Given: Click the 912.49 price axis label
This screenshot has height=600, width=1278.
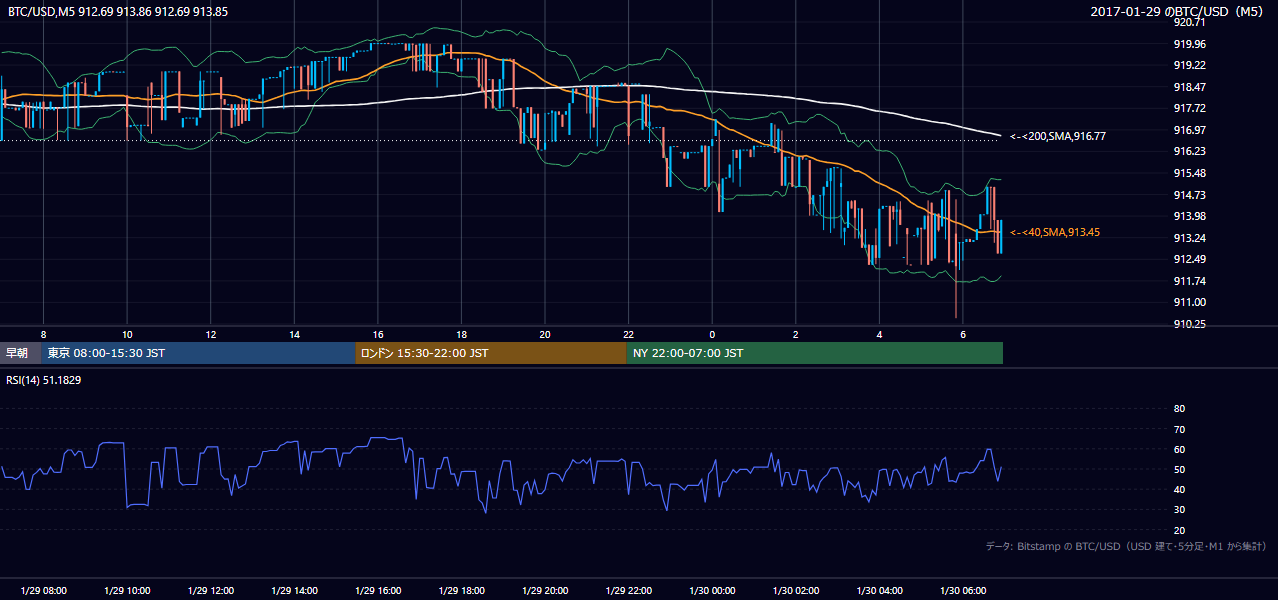Looking at the screenshot, I should point(1189,259).
